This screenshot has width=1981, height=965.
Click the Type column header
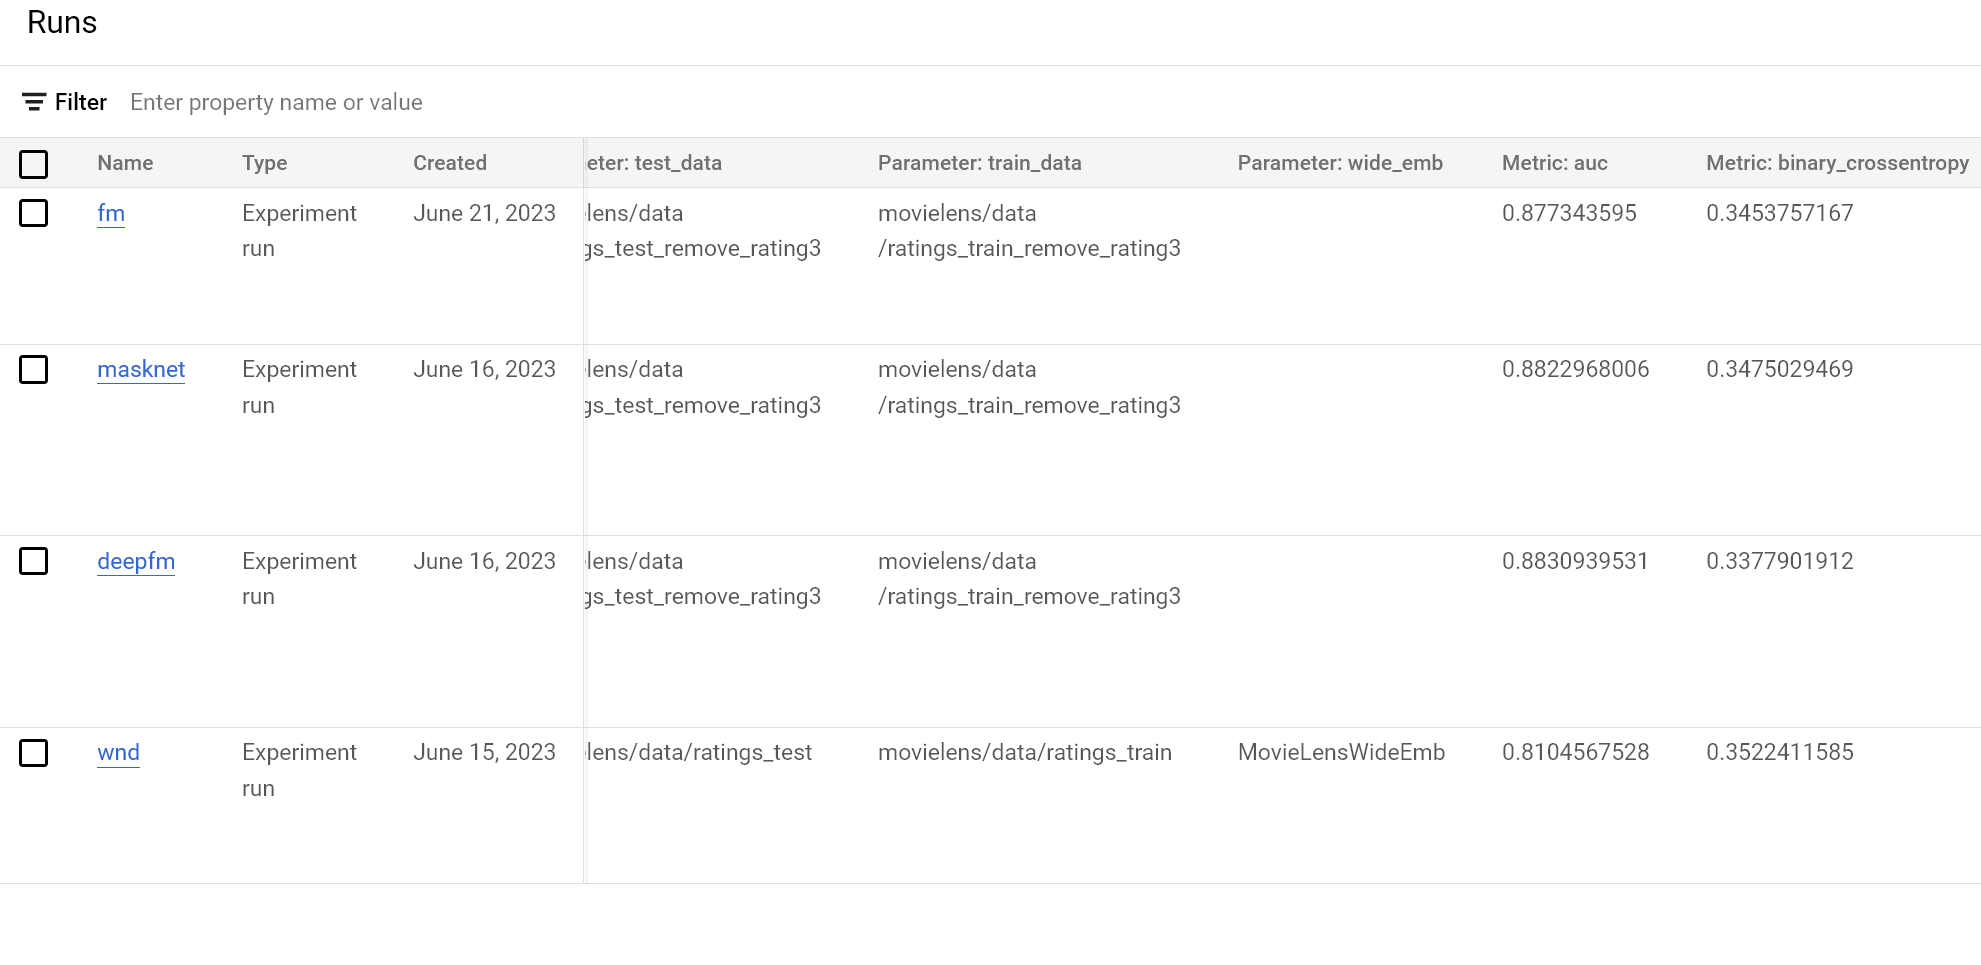point(264,162)
